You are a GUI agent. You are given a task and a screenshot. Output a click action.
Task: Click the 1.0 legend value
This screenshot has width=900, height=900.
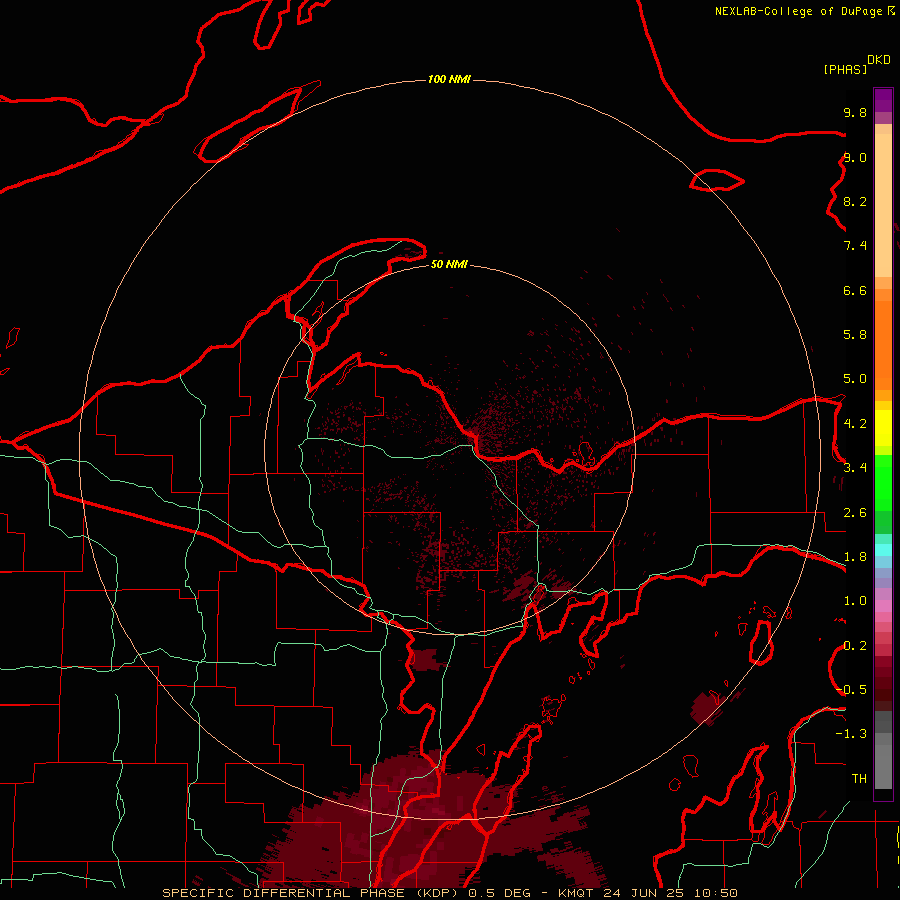point(855,601)
